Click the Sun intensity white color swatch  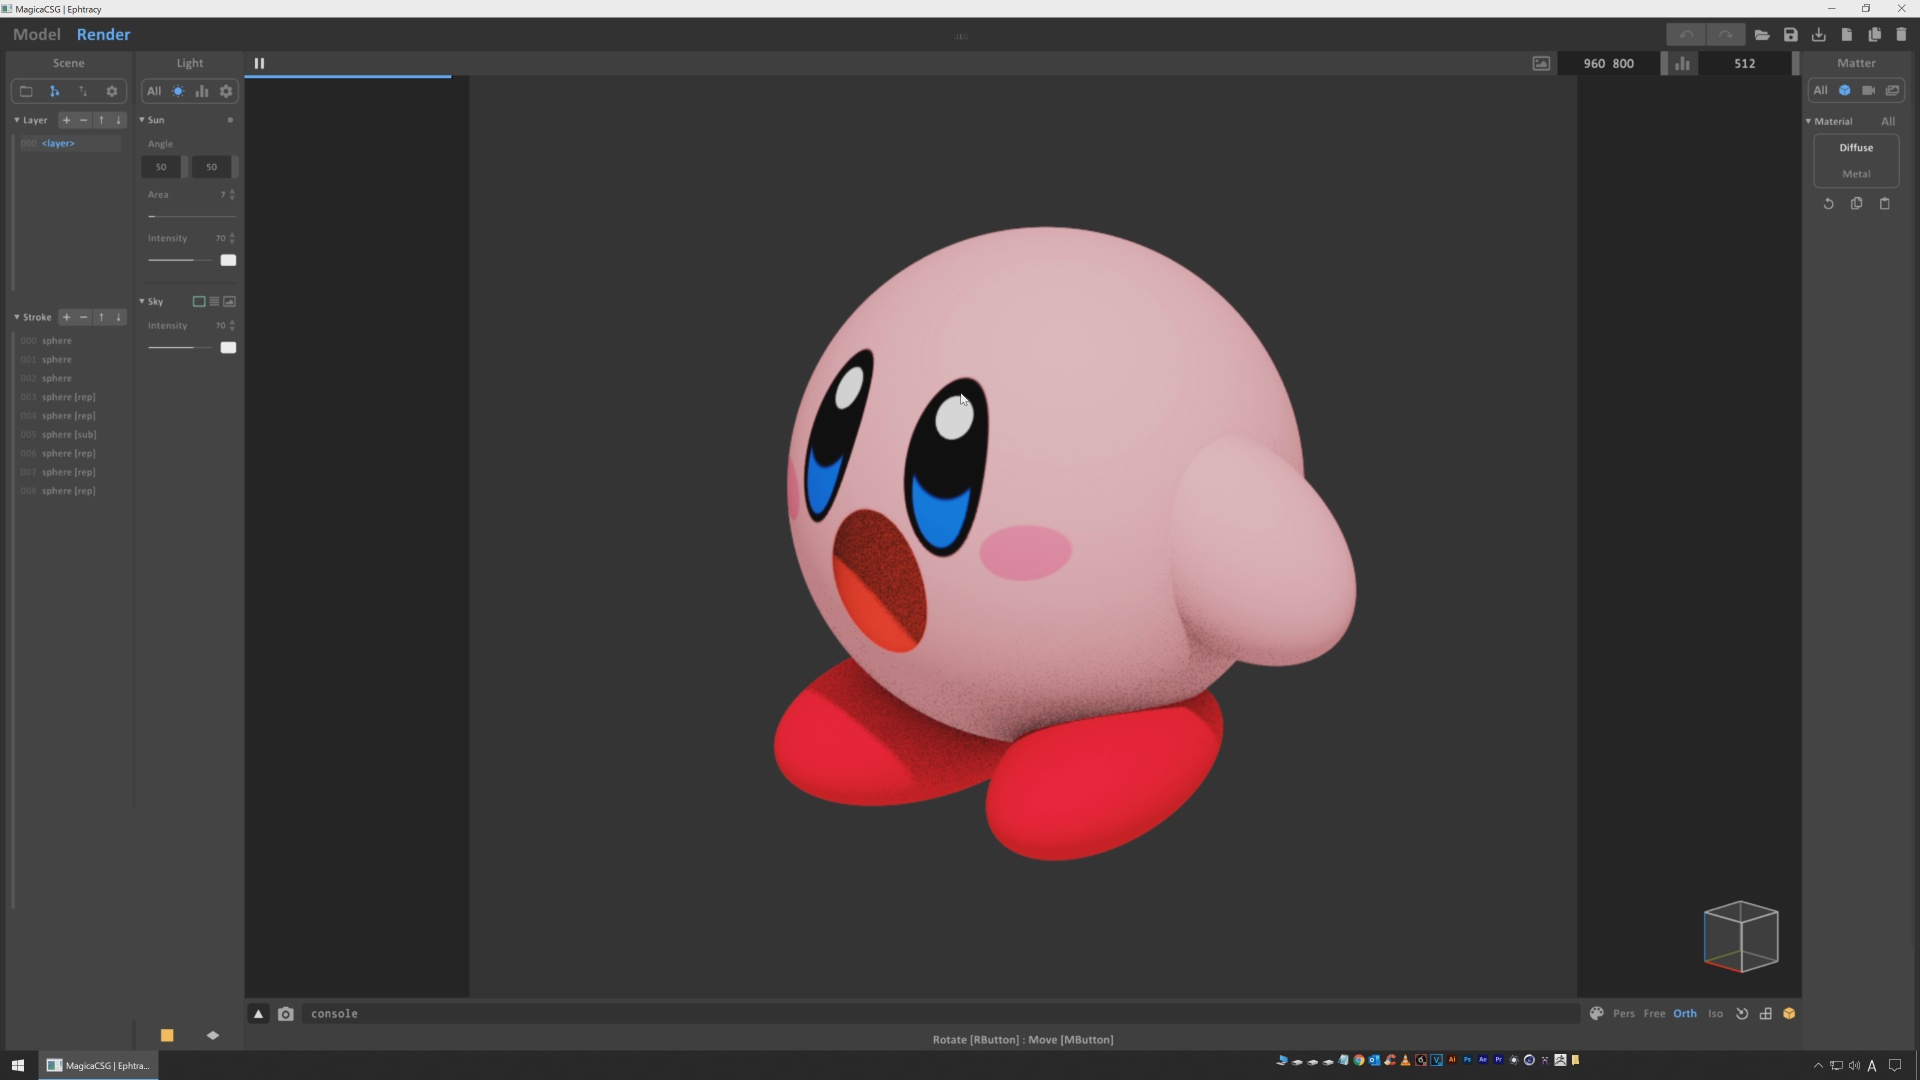228,260
